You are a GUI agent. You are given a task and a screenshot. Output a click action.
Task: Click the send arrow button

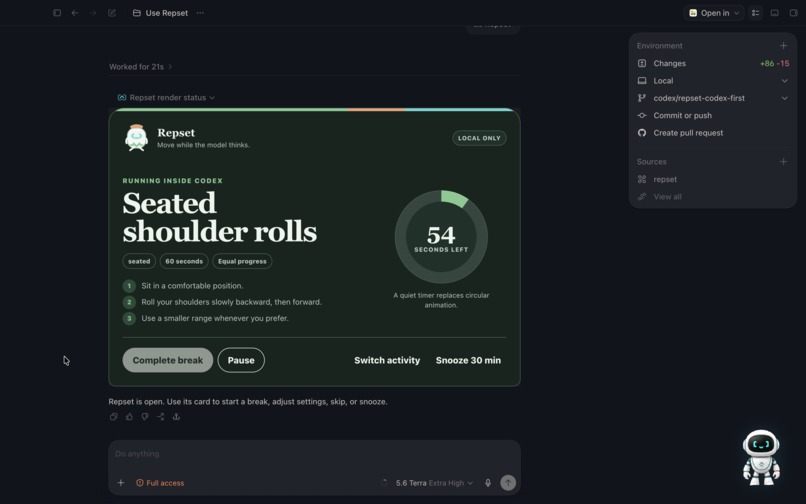[x=508, y=482]
